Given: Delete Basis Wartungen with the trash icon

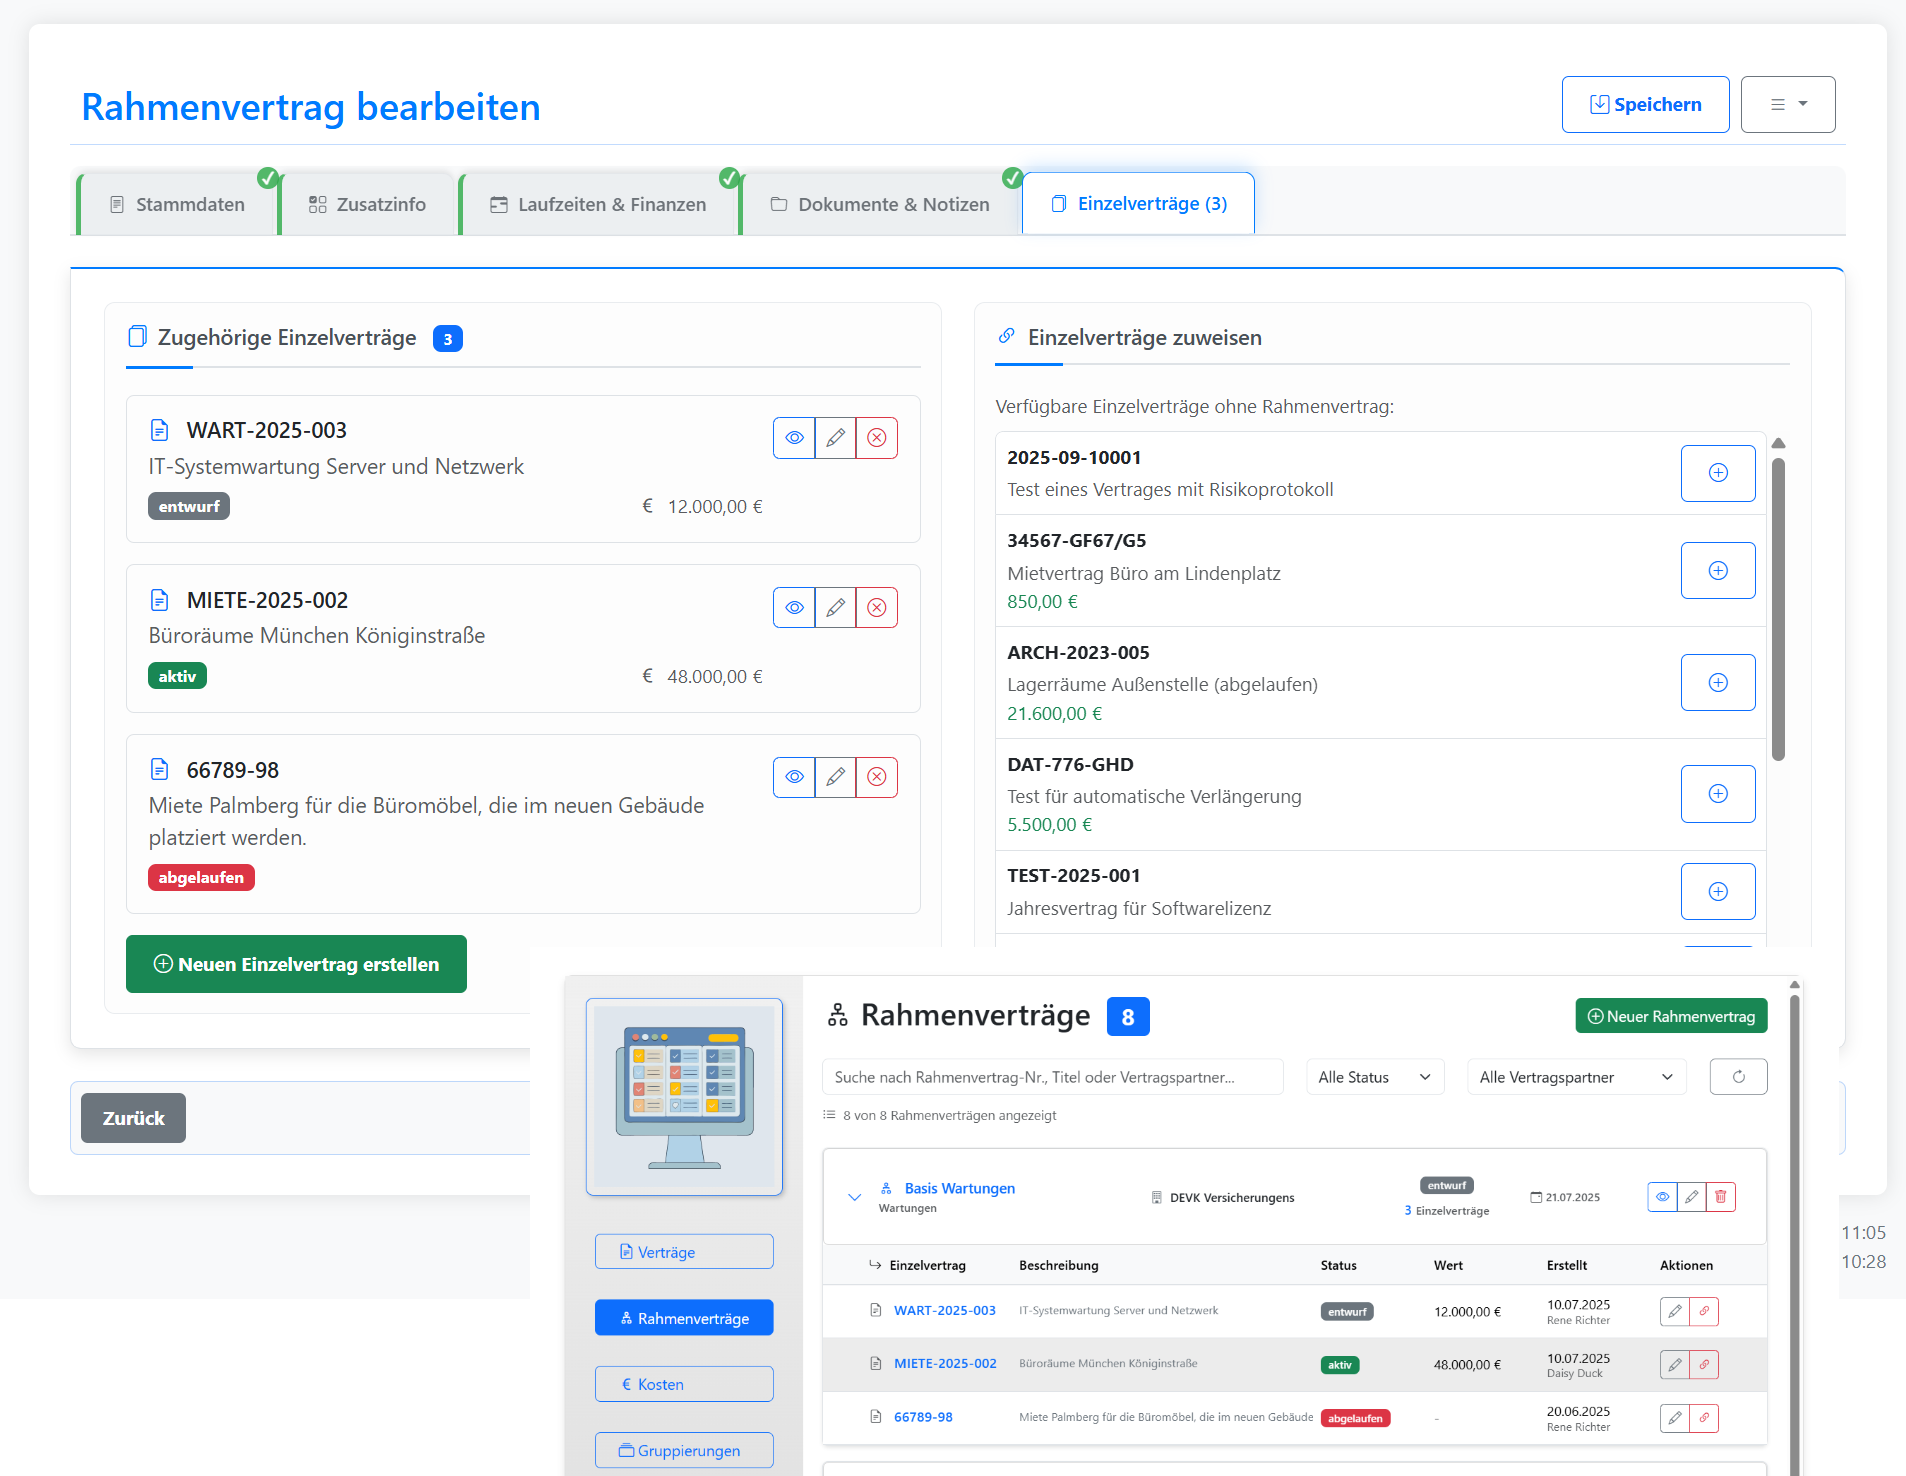Looking at the screenshot, I should (1720, 1196).
